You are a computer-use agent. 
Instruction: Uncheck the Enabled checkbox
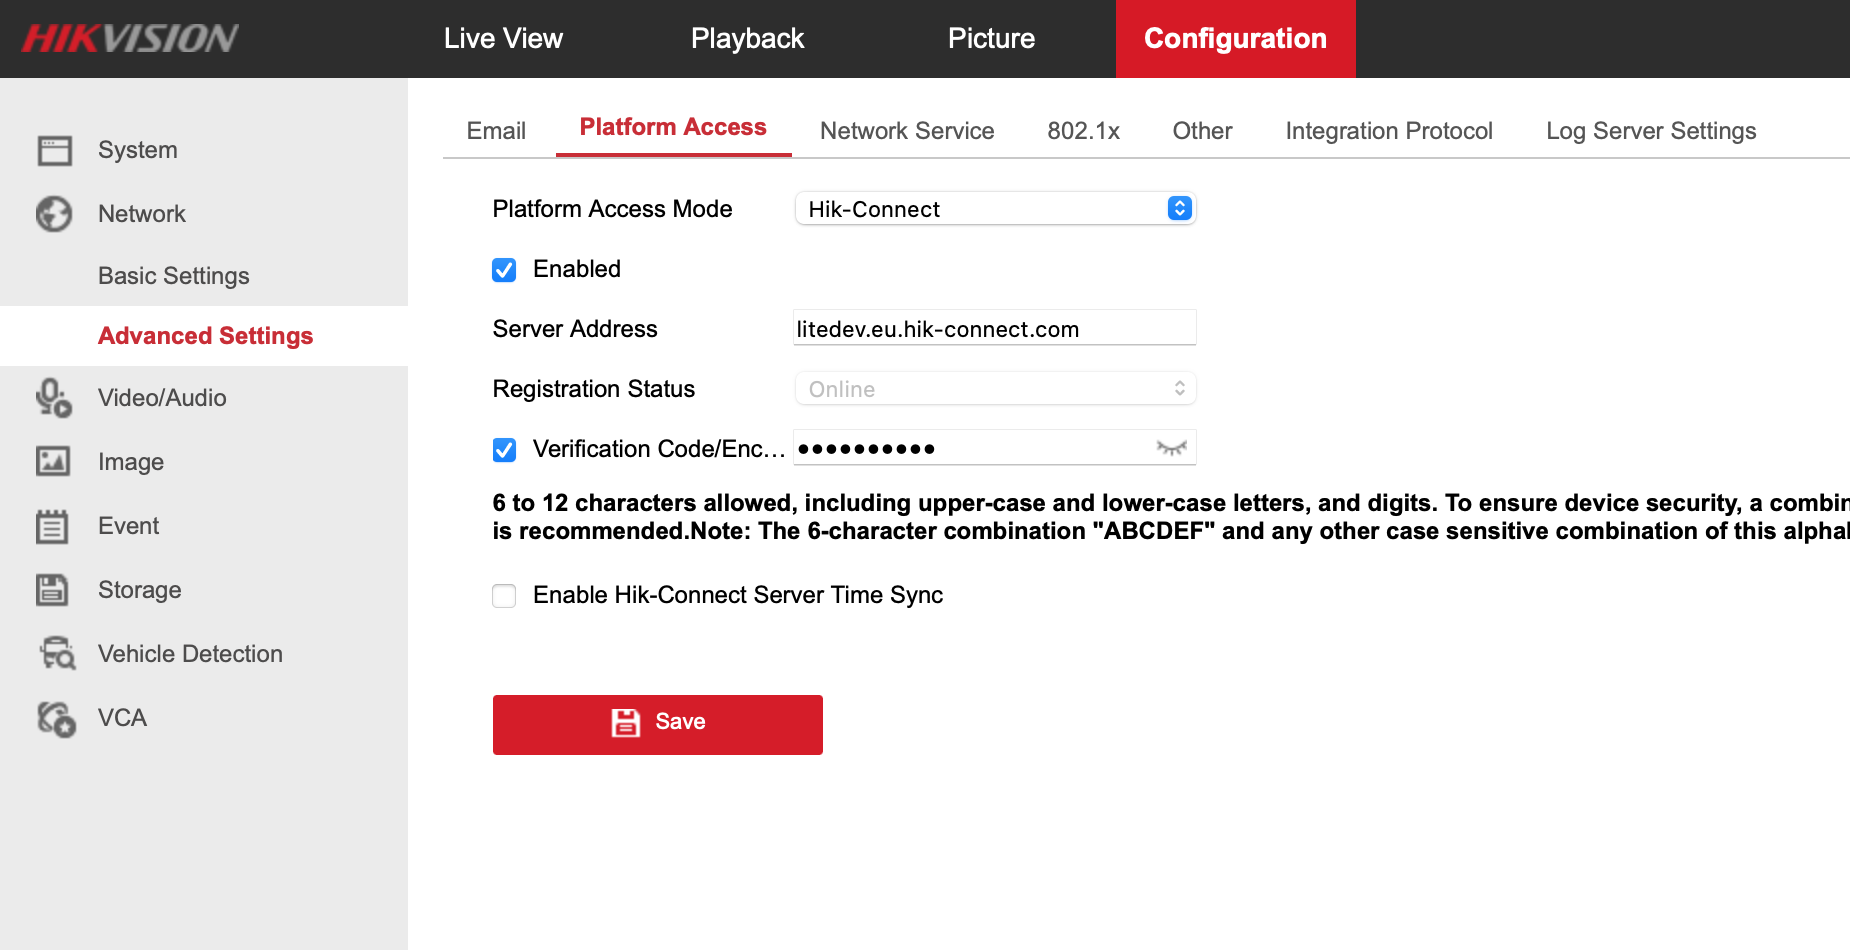point(504,270)
